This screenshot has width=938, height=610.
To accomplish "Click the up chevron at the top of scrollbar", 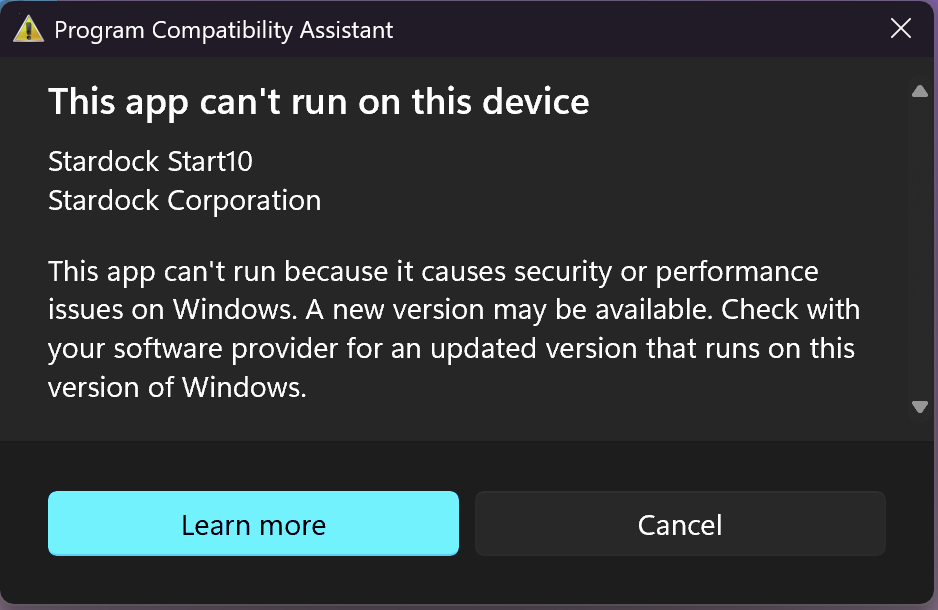I will 919,91.
